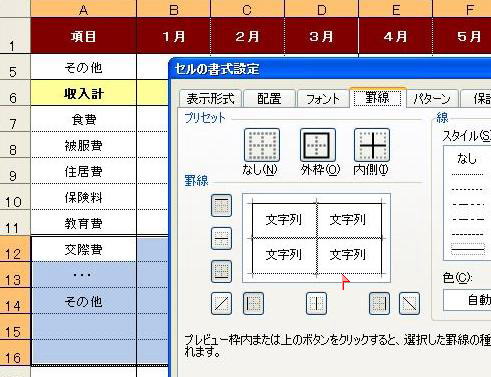Open the パターン tab

click(x=432, y=99)
